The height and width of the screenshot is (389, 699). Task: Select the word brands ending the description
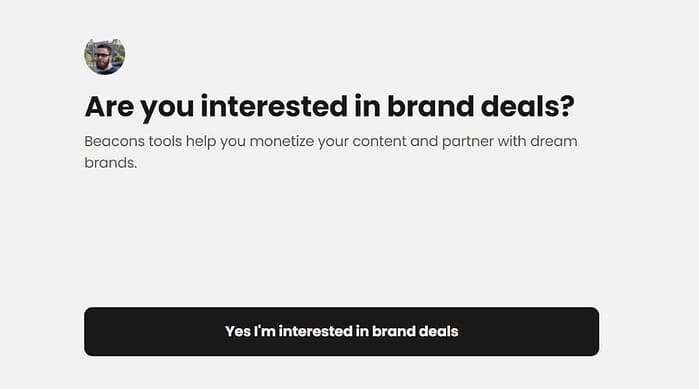click(111, 163)
